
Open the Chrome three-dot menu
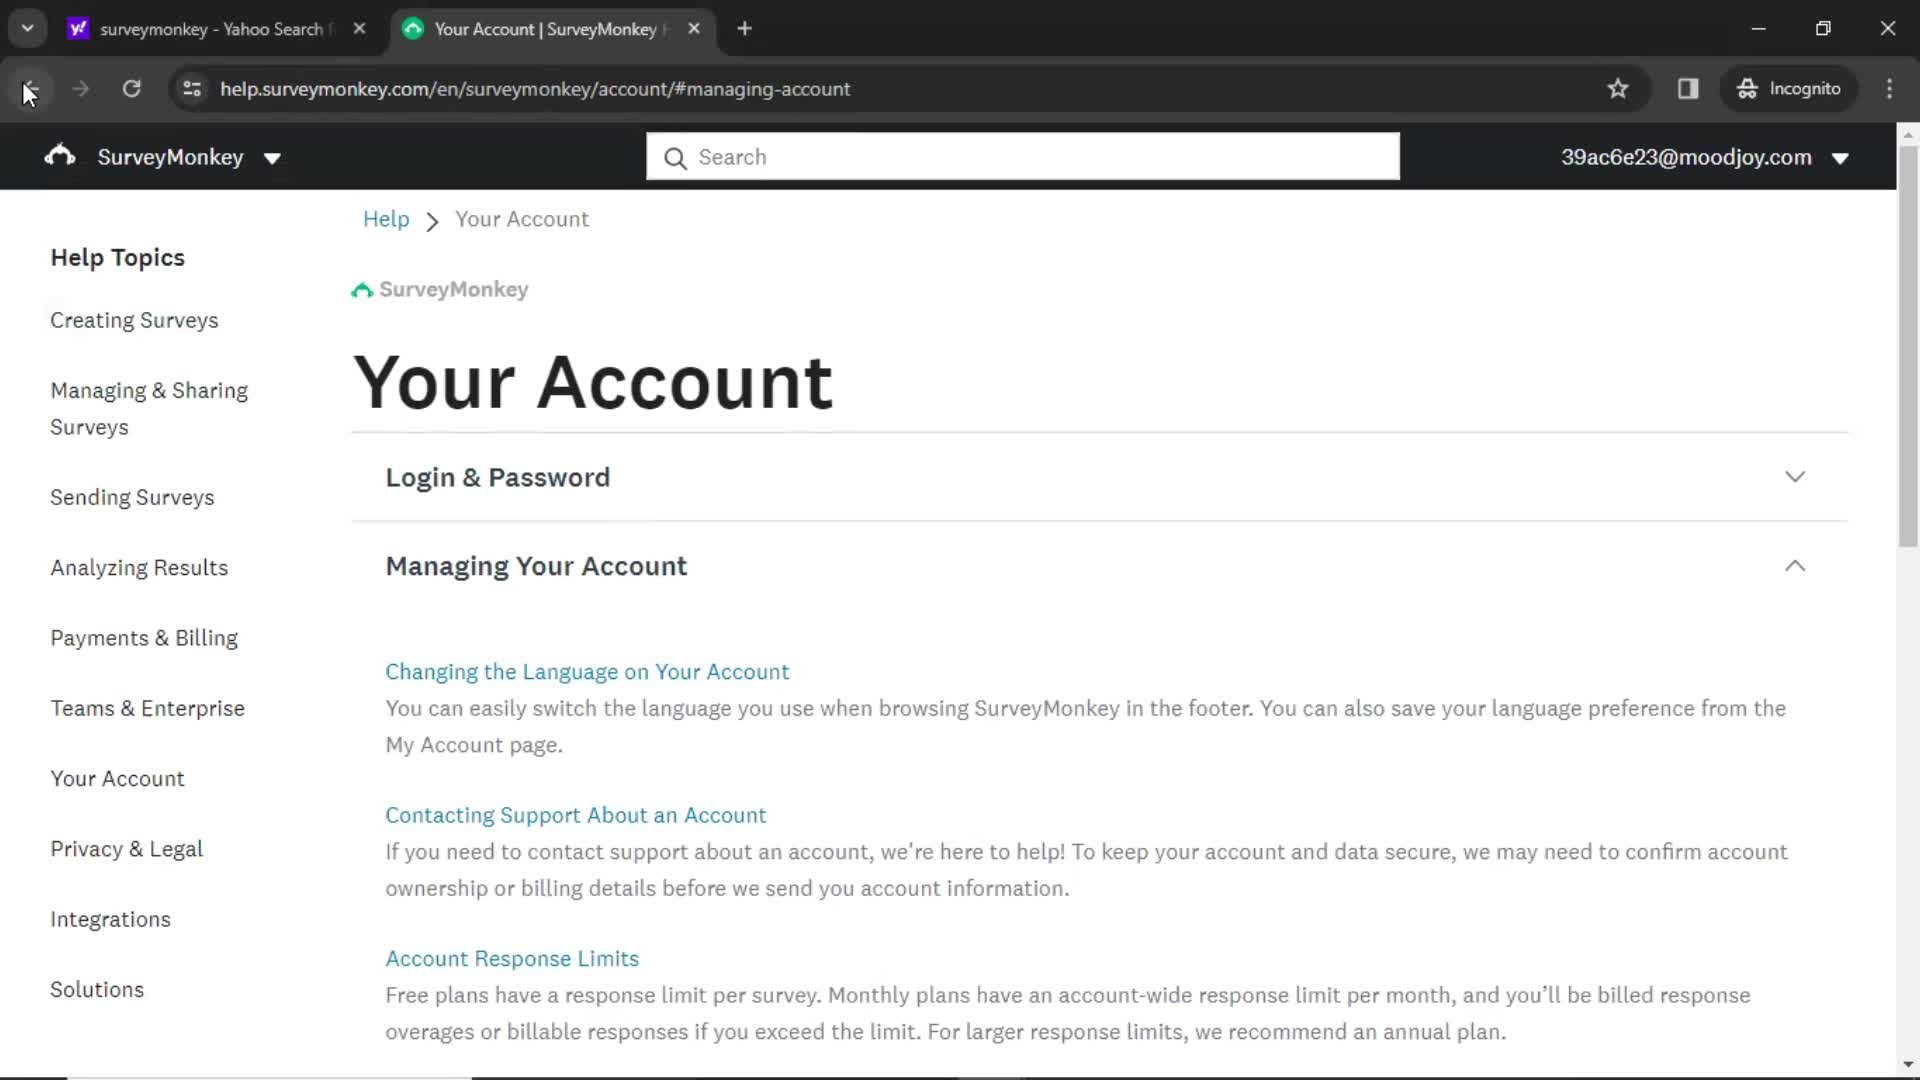(1889, 89)
